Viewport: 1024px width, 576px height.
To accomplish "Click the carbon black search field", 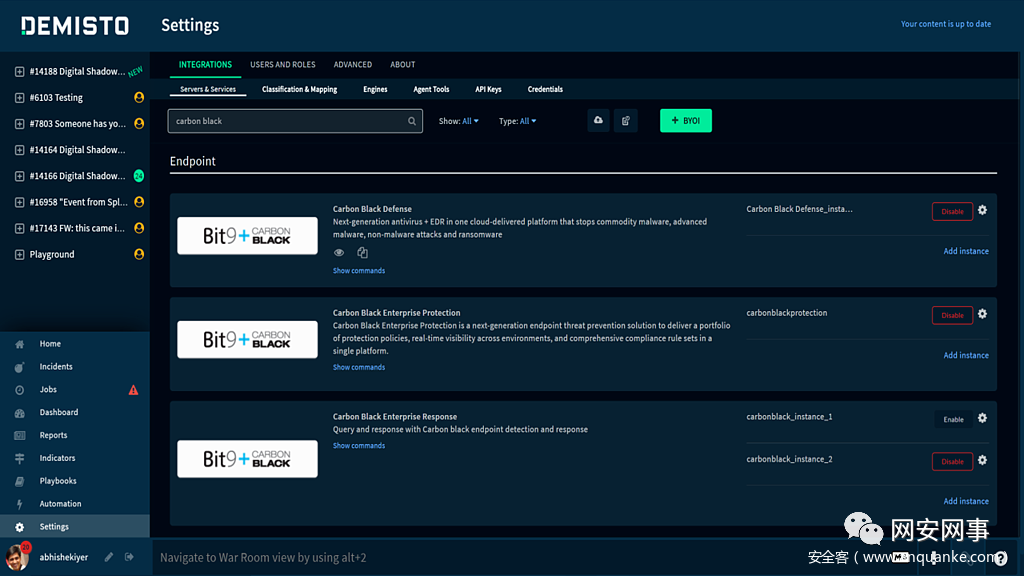I will click(x=285, y=121).
